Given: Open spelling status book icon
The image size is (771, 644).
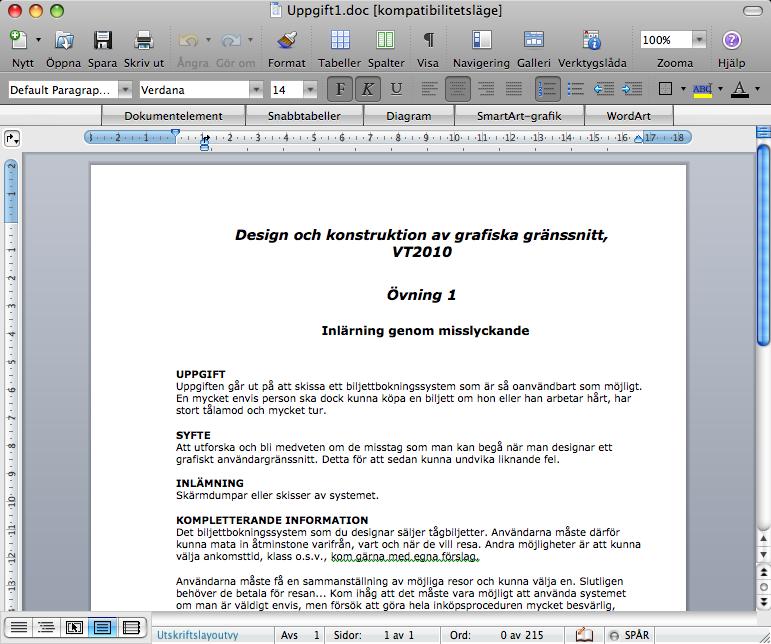Looking at the screenshot, I should click(584, 635).
